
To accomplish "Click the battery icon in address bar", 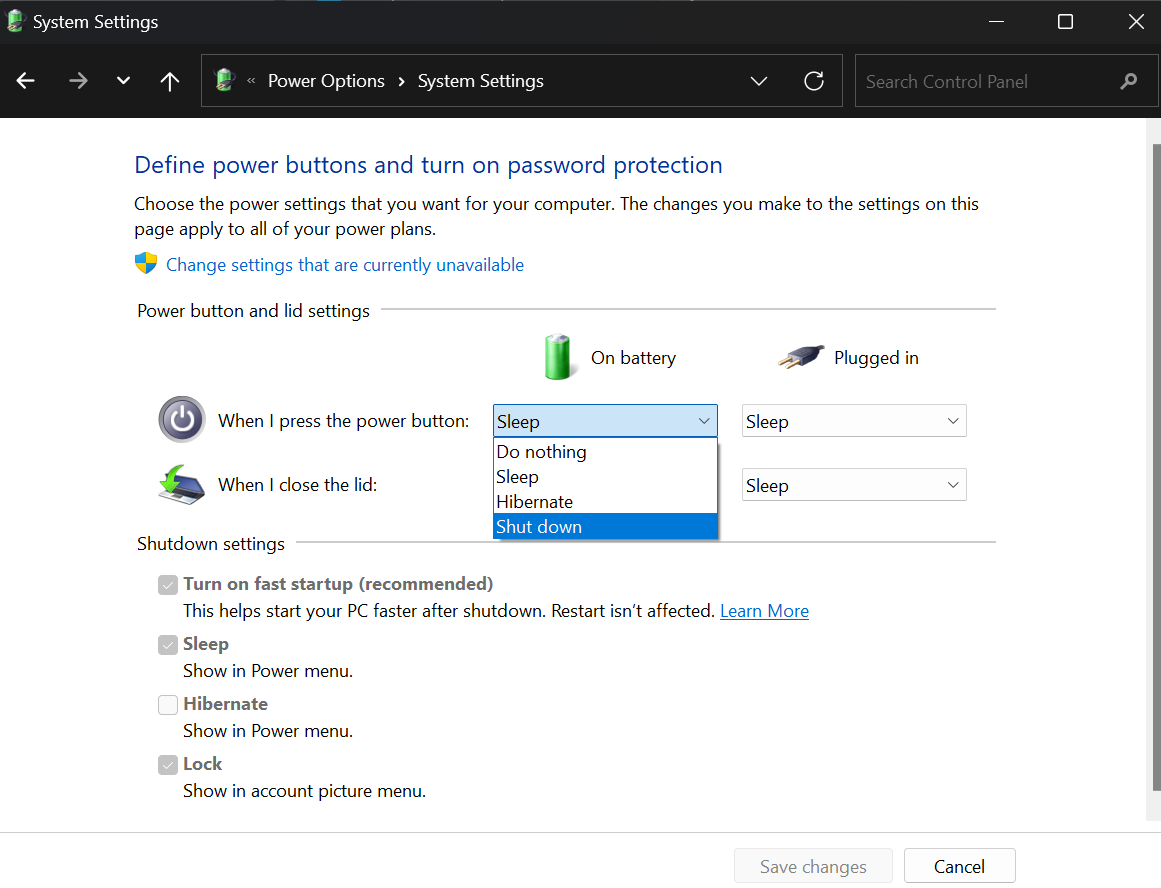I will pyautogui.click(x=226, y=81).
